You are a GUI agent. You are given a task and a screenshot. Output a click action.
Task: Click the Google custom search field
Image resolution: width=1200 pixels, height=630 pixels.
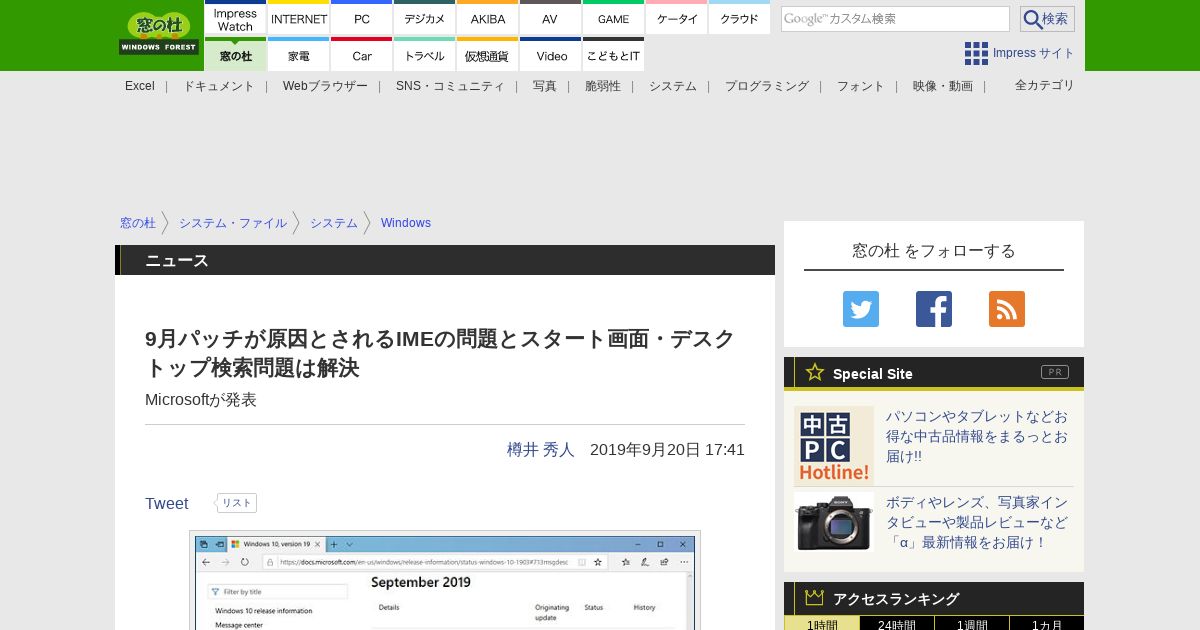point(895,19)
